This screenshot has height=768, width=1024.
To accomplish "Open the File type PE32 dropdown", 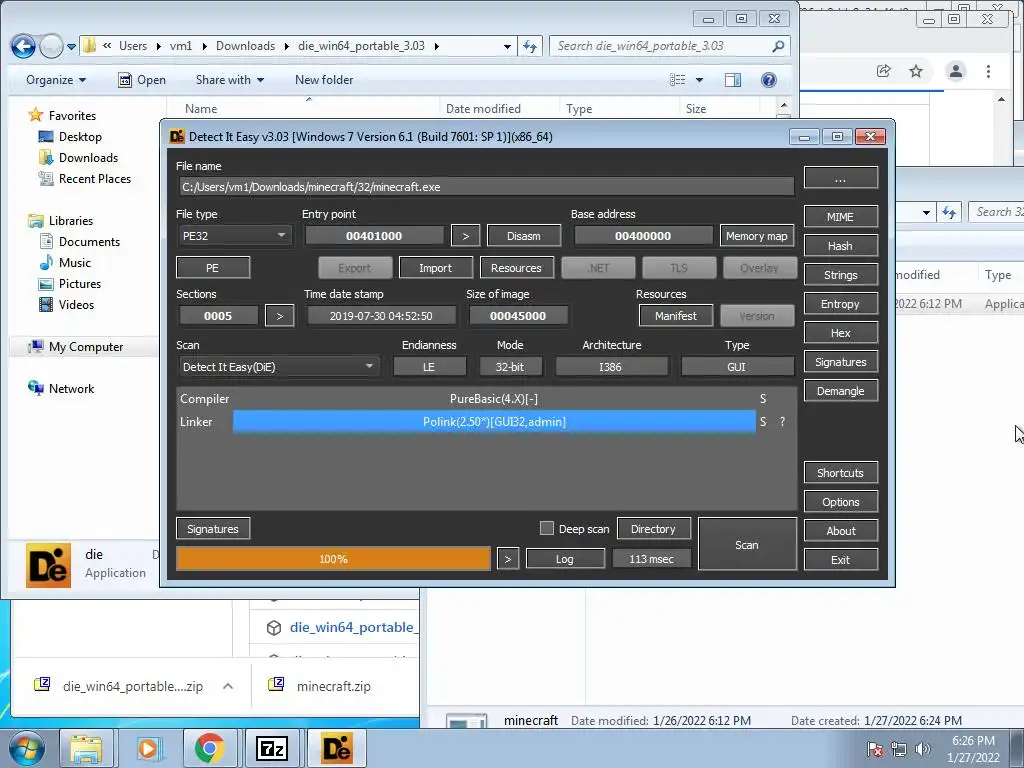I will (234, 236).
